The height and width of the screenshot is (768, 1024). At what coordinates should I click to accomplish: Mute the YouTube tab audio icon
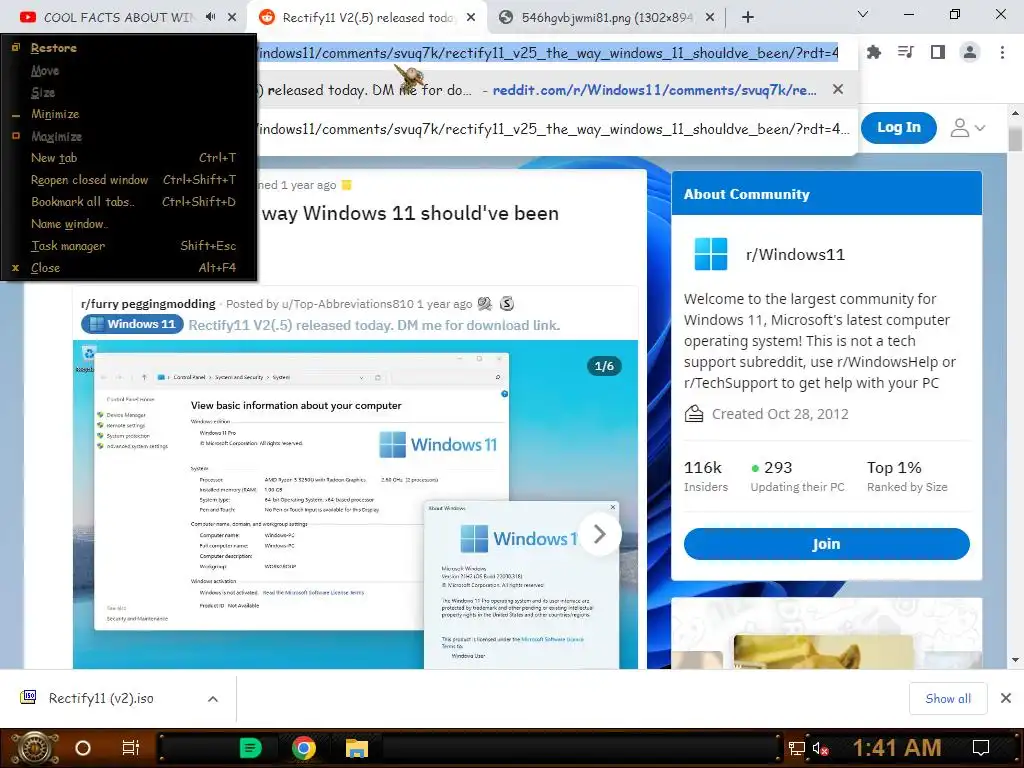tap(210, 17)
